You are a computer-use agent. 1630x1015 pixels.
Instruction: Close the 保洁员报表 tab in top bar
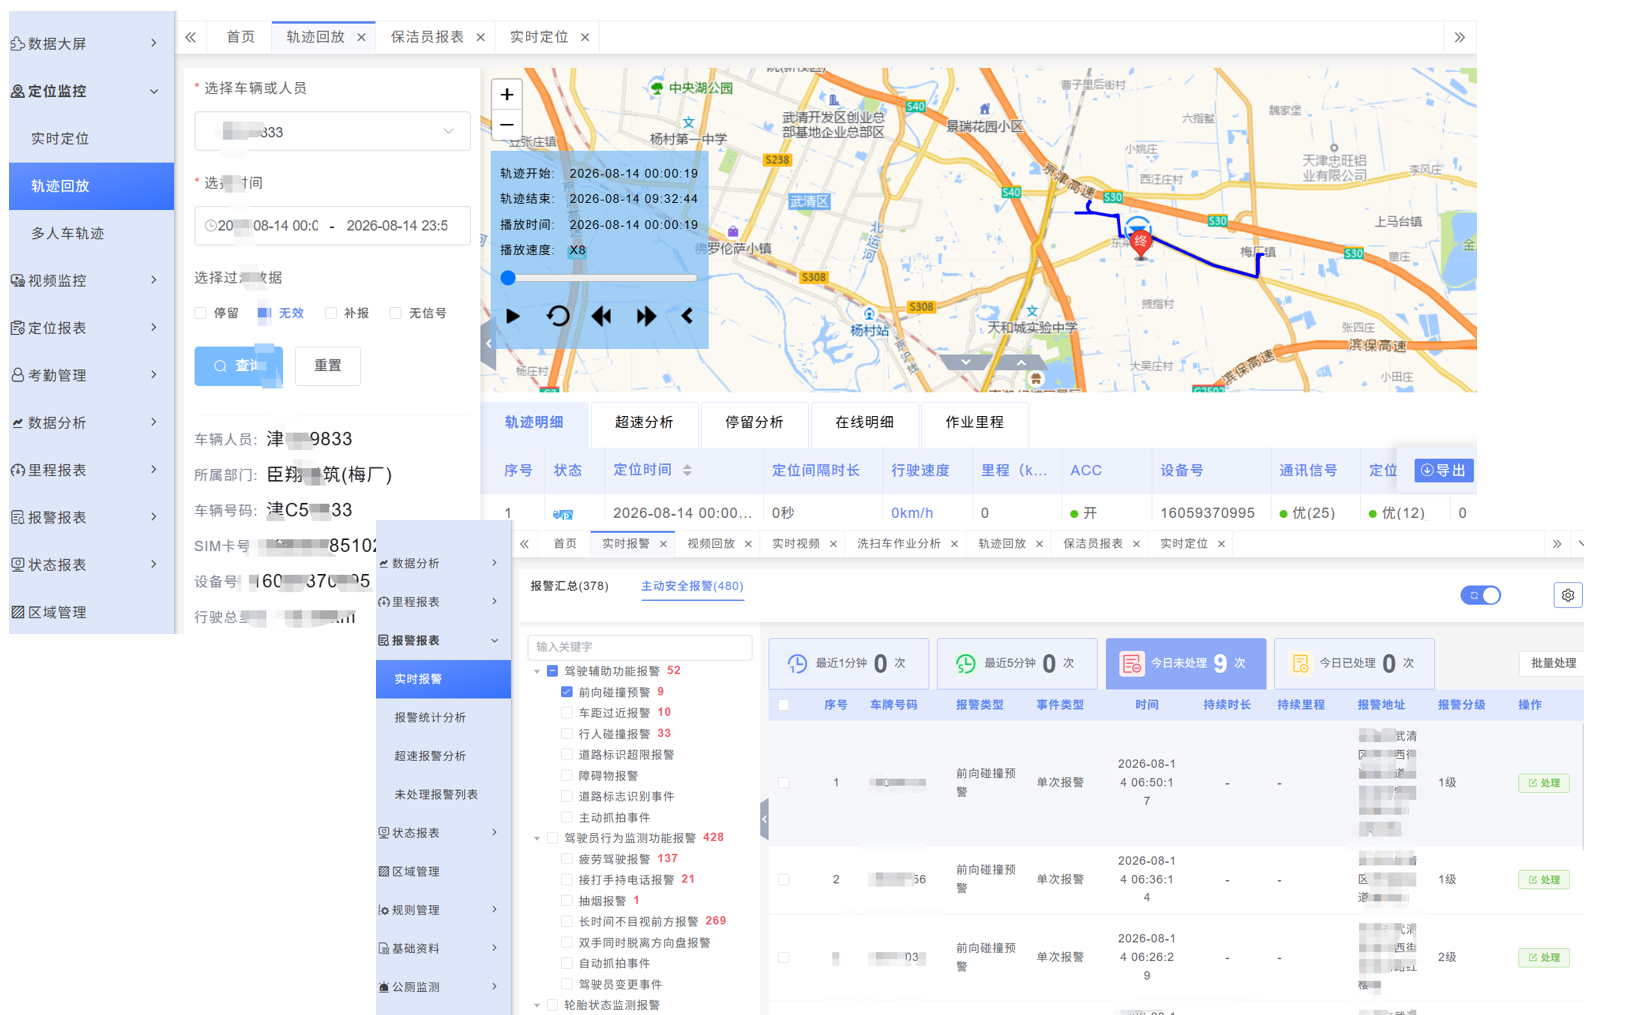click(x=480, y=37)
